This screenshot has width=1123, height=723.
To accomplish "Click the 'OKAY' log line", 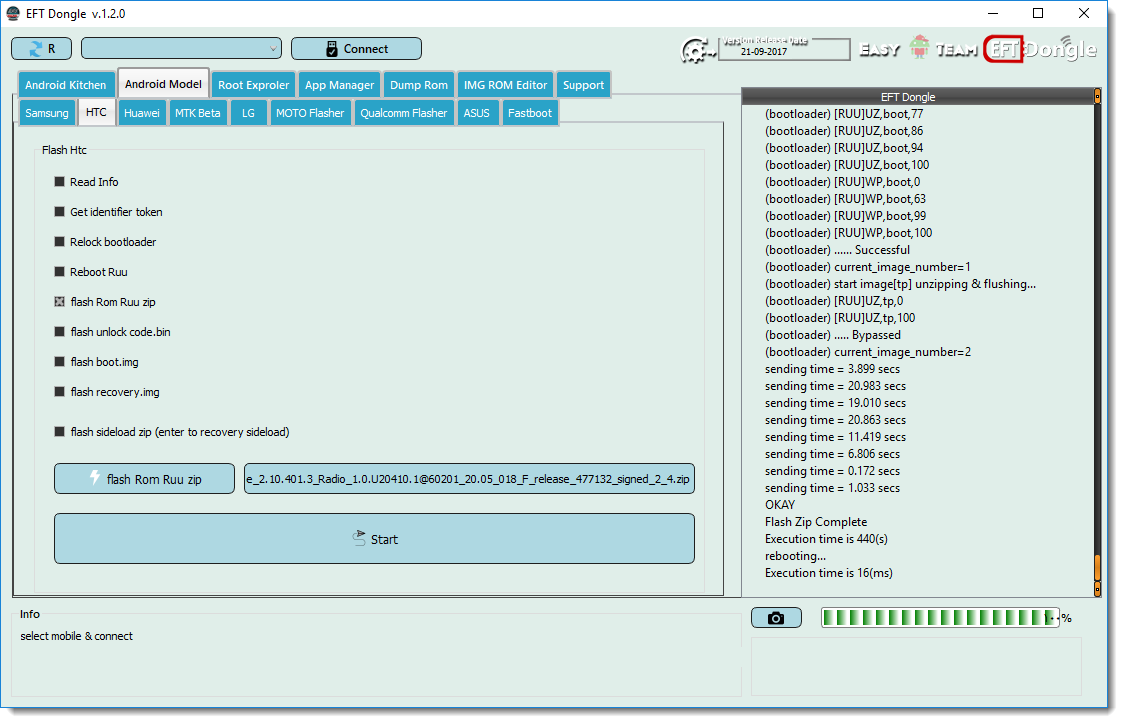I will pos(780,505).
